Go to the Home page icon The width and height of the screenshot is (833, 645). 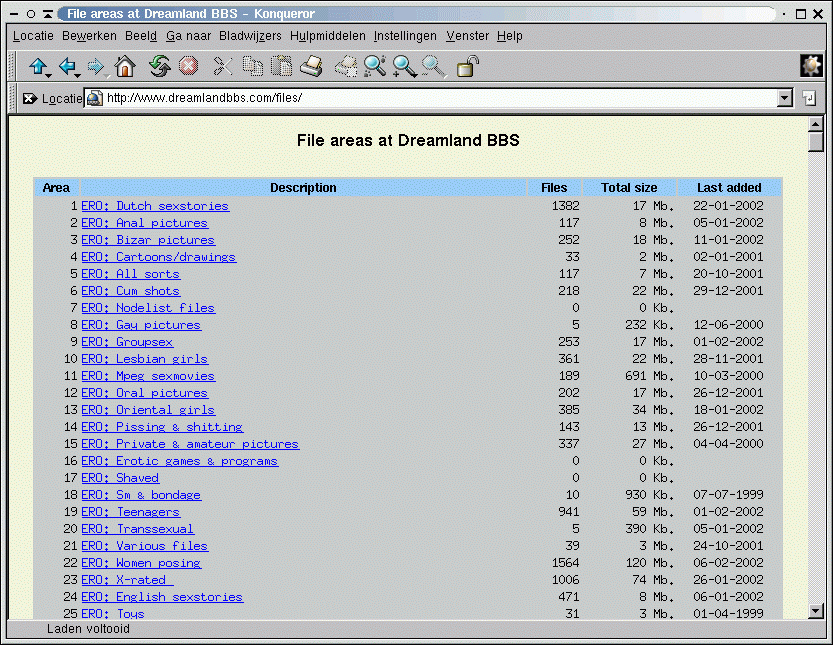pos(125,67)
